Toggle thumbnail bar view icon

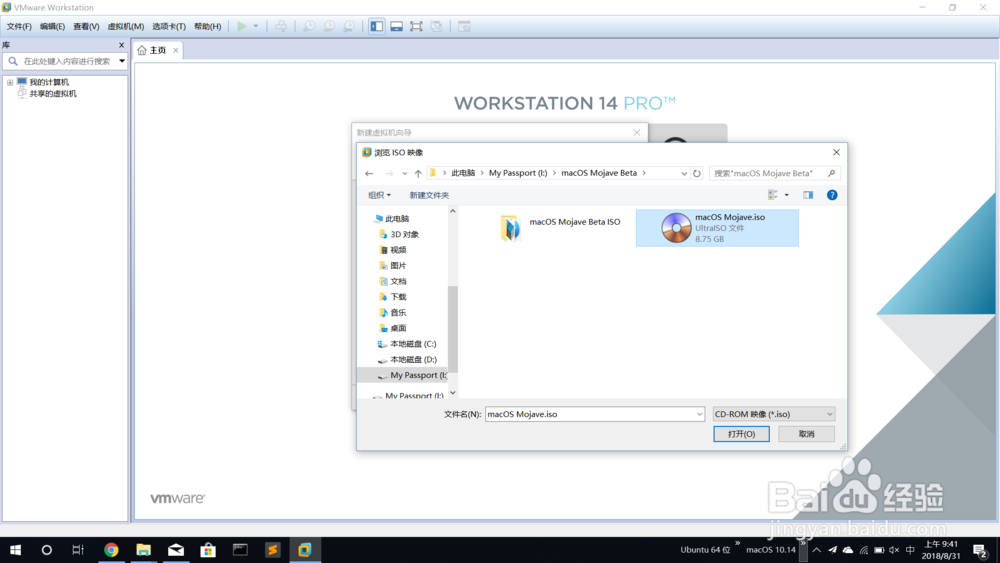[397, 26]
